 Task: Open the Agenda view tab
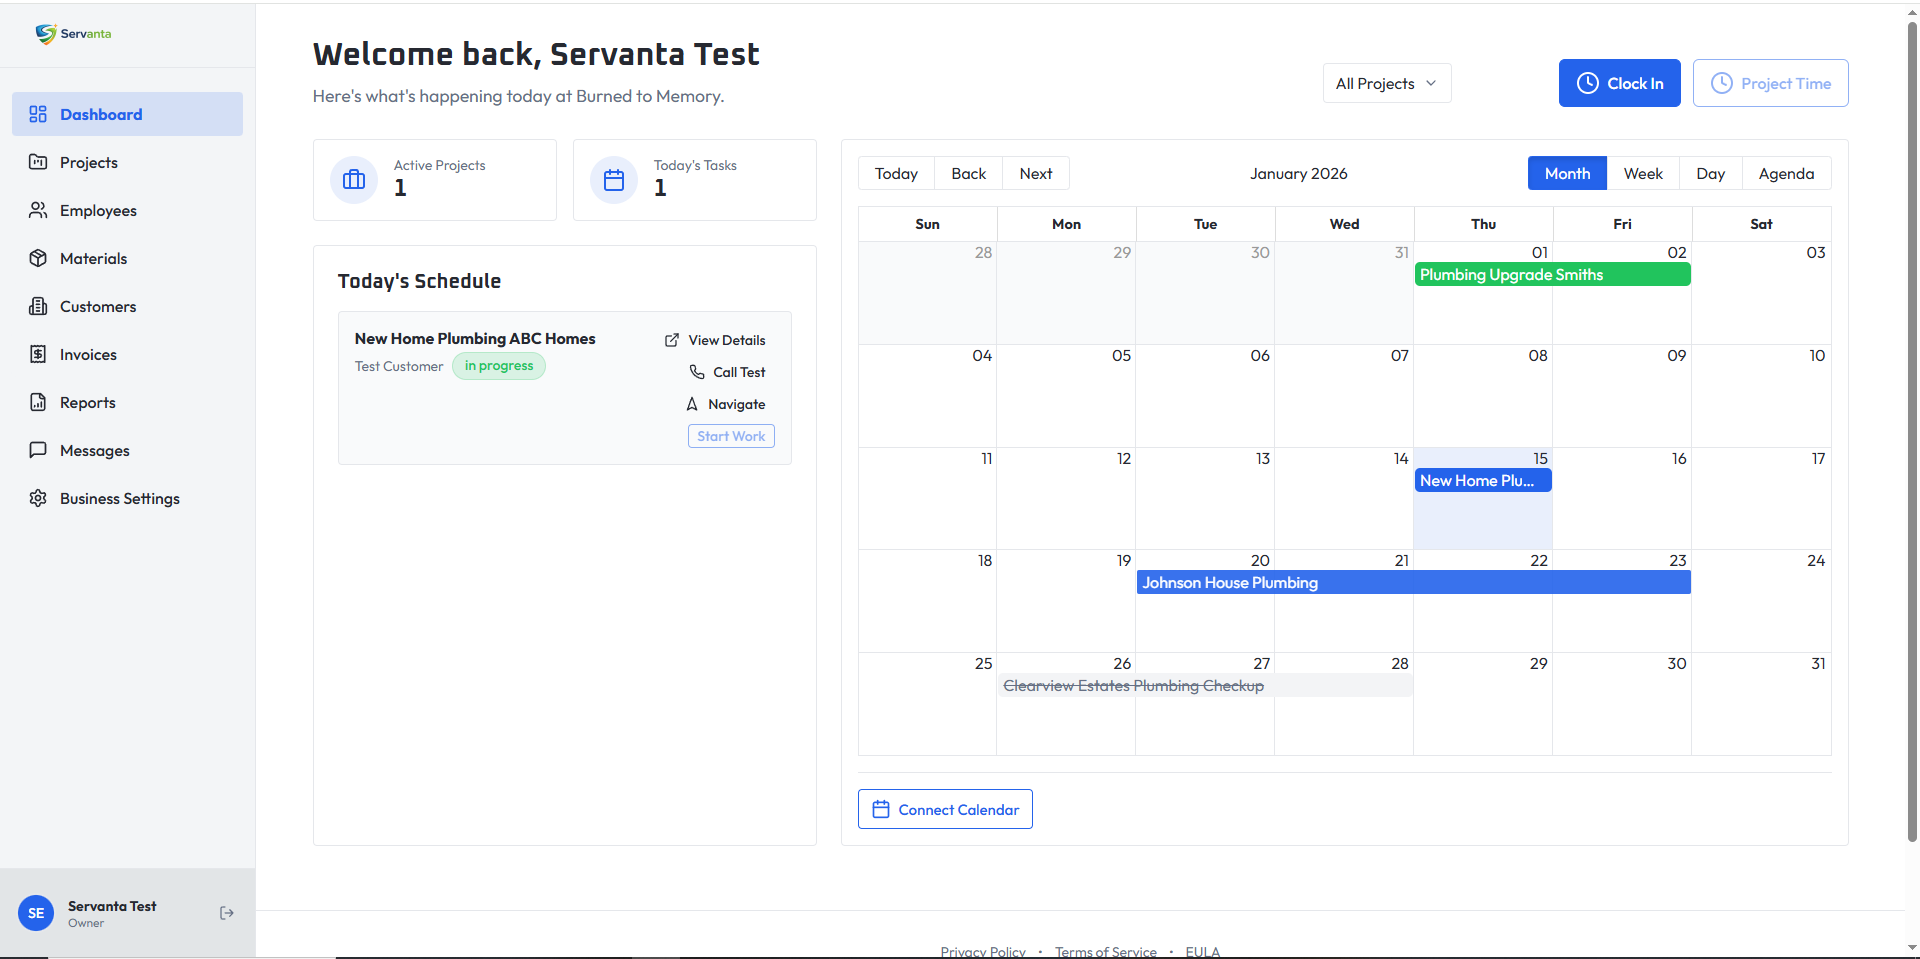[x=1786, y=173]
